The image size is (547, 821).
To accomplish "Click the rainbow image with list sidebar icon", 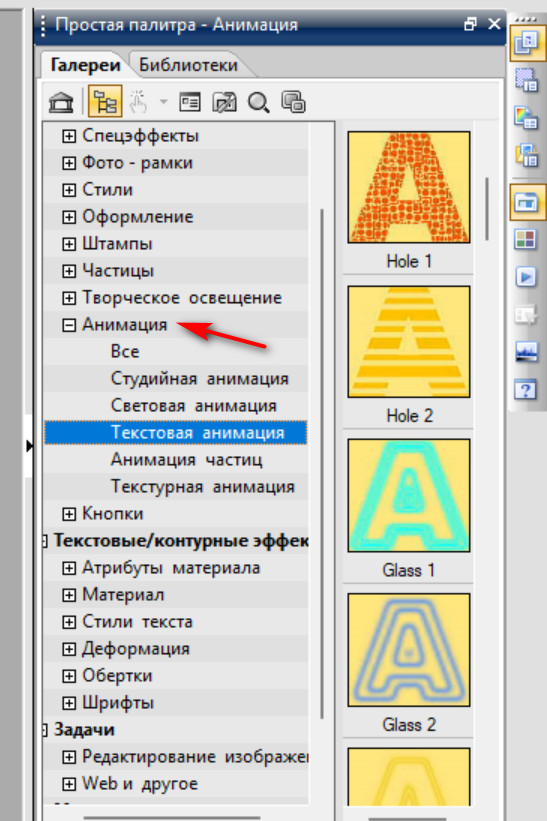I will pos(527,117).
